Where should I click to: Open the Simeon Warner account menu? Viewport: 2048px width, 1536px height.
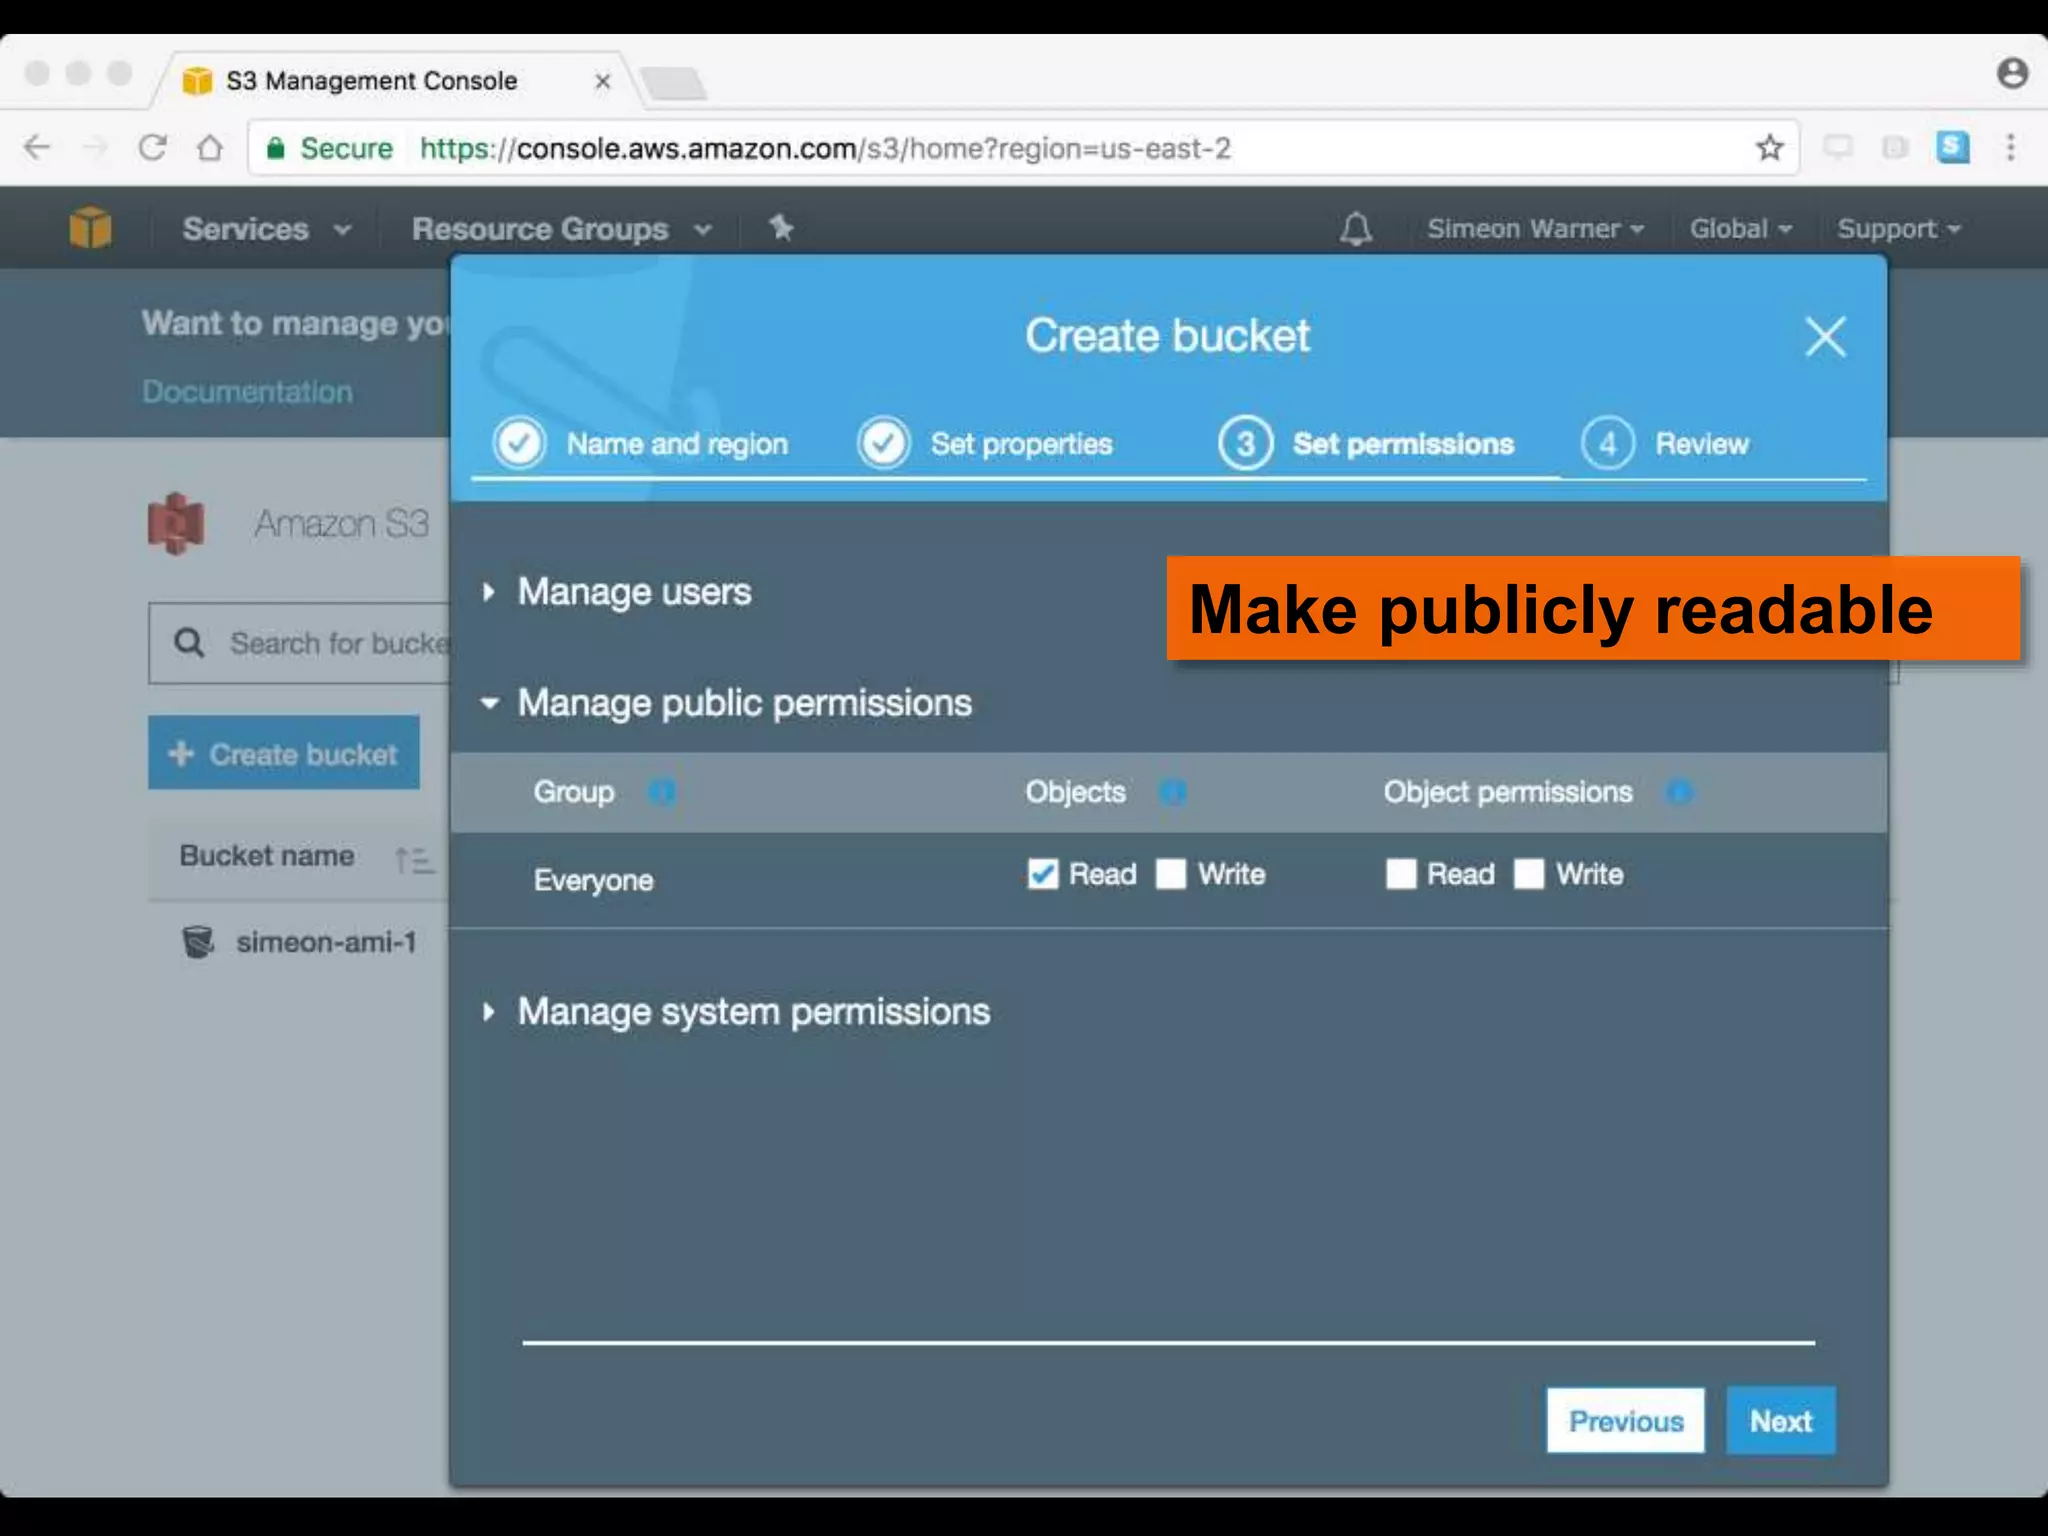pyautogui.click(x=1536, y=229)
